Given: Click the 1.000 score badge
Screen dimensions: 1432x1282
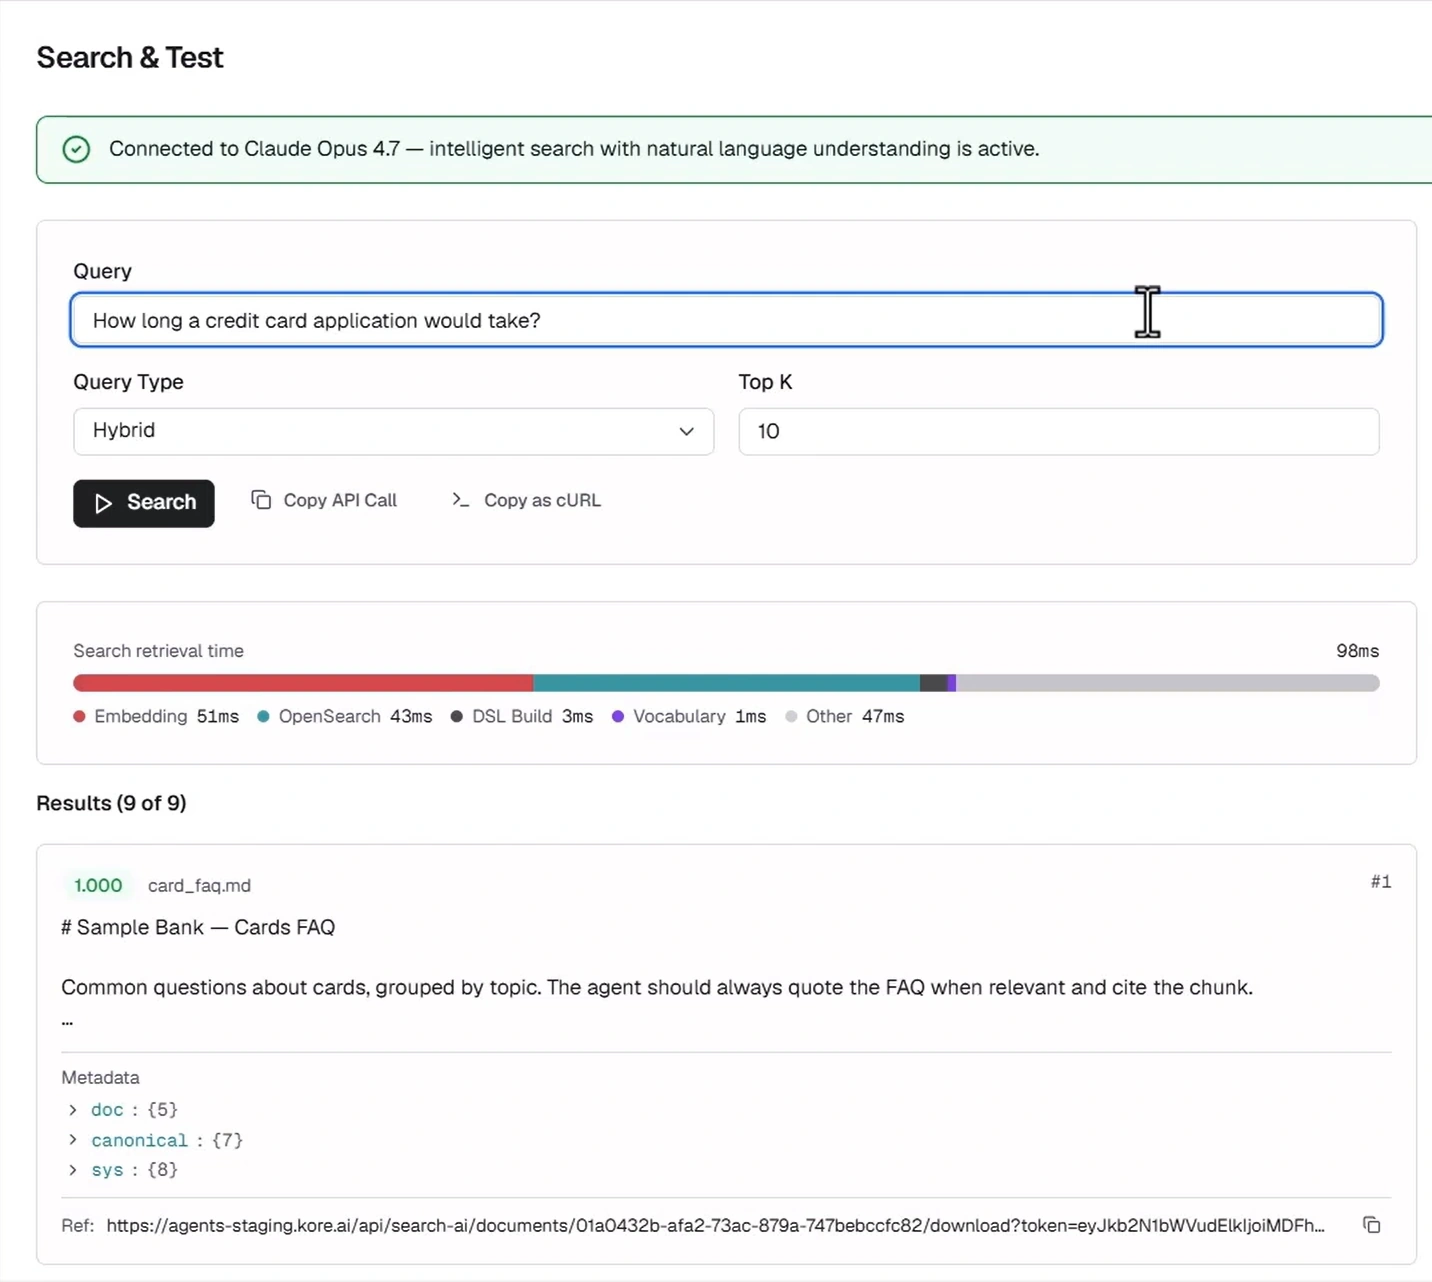Looking at the screenshot, I should click(x=98, y=885).
